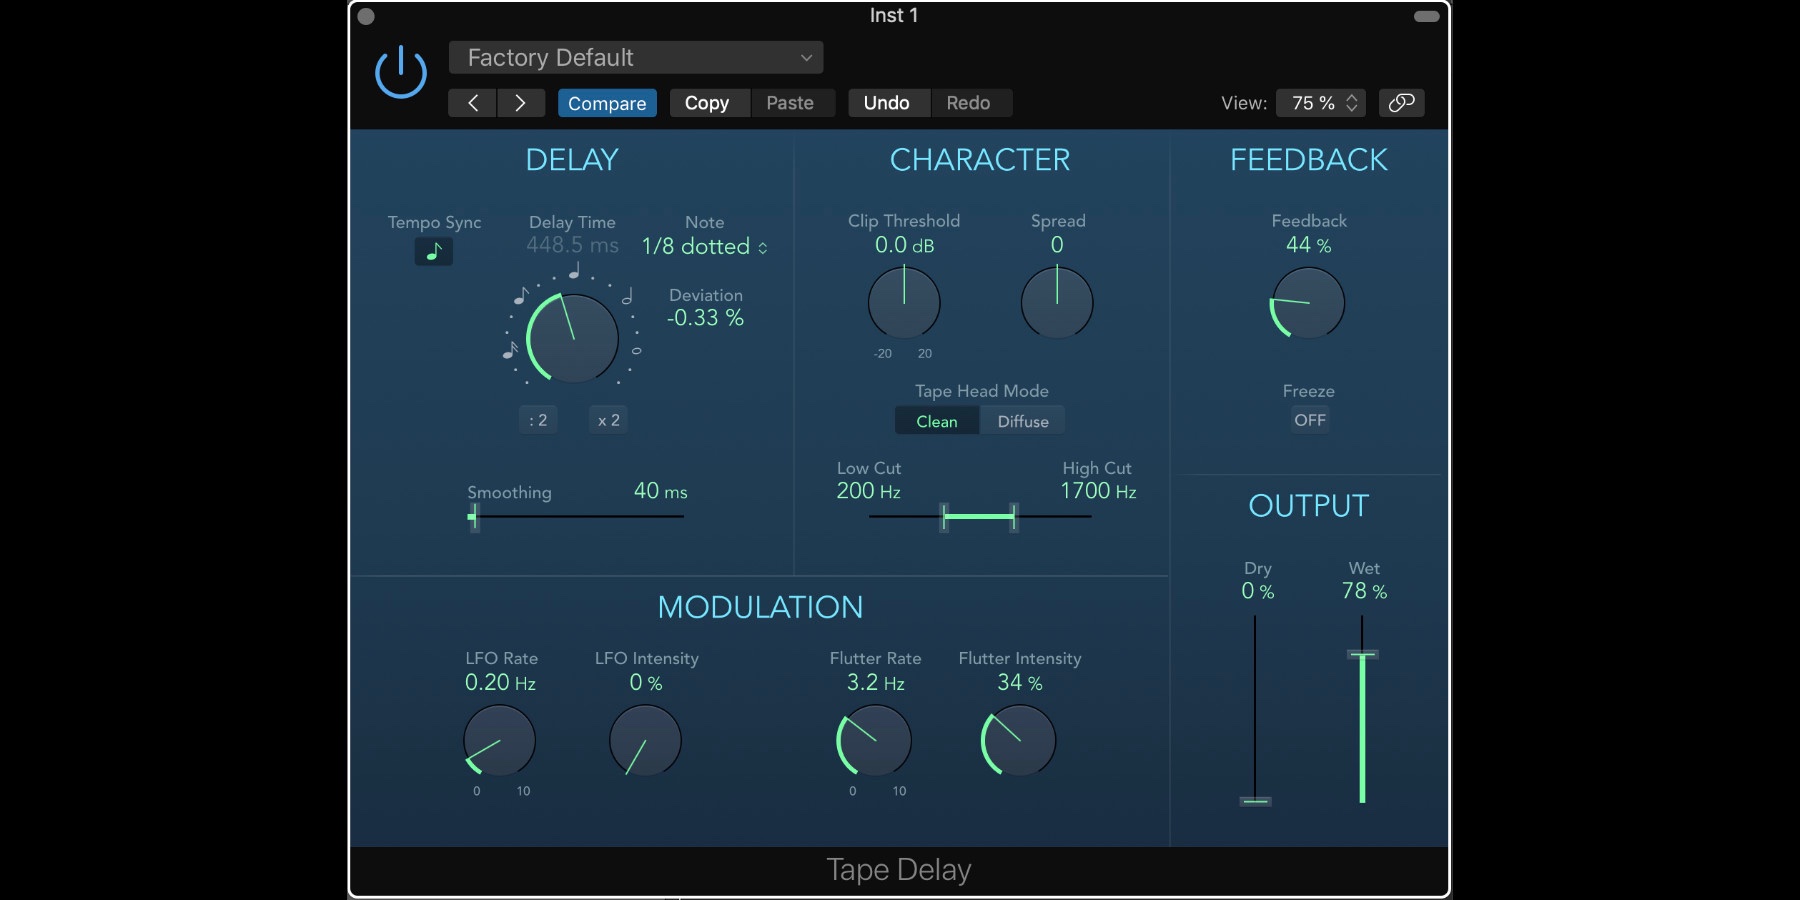Image resolution: width=1800 pixels, height=900 pixels.
Task: Click the Undo button
Action: tap(887, 103)
